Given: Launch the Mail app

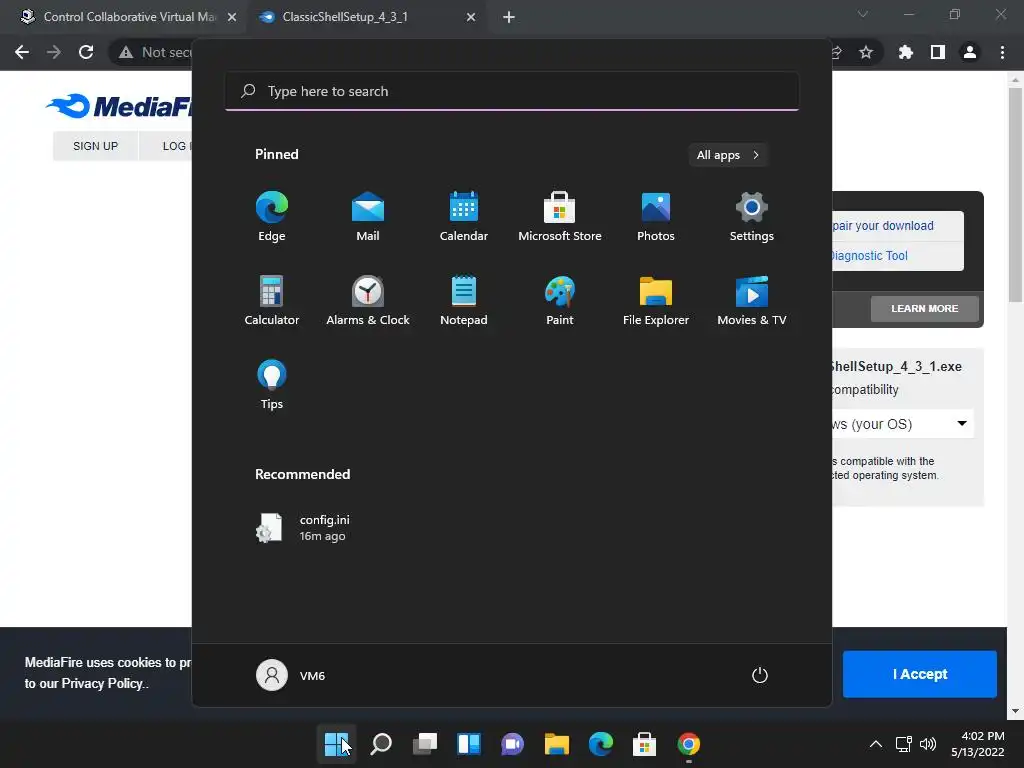Looking at the screenshot, I should [x=368, y=217].
